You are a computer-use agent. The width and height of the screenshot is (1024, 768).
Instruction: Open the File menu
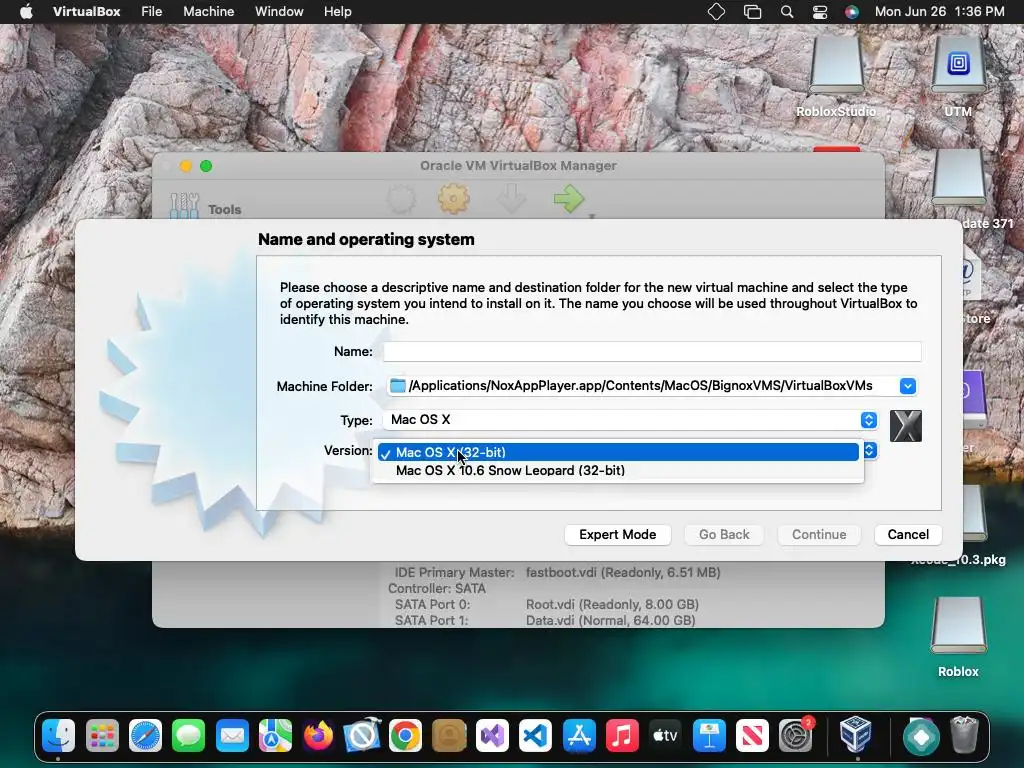click(x=152, y=12)
